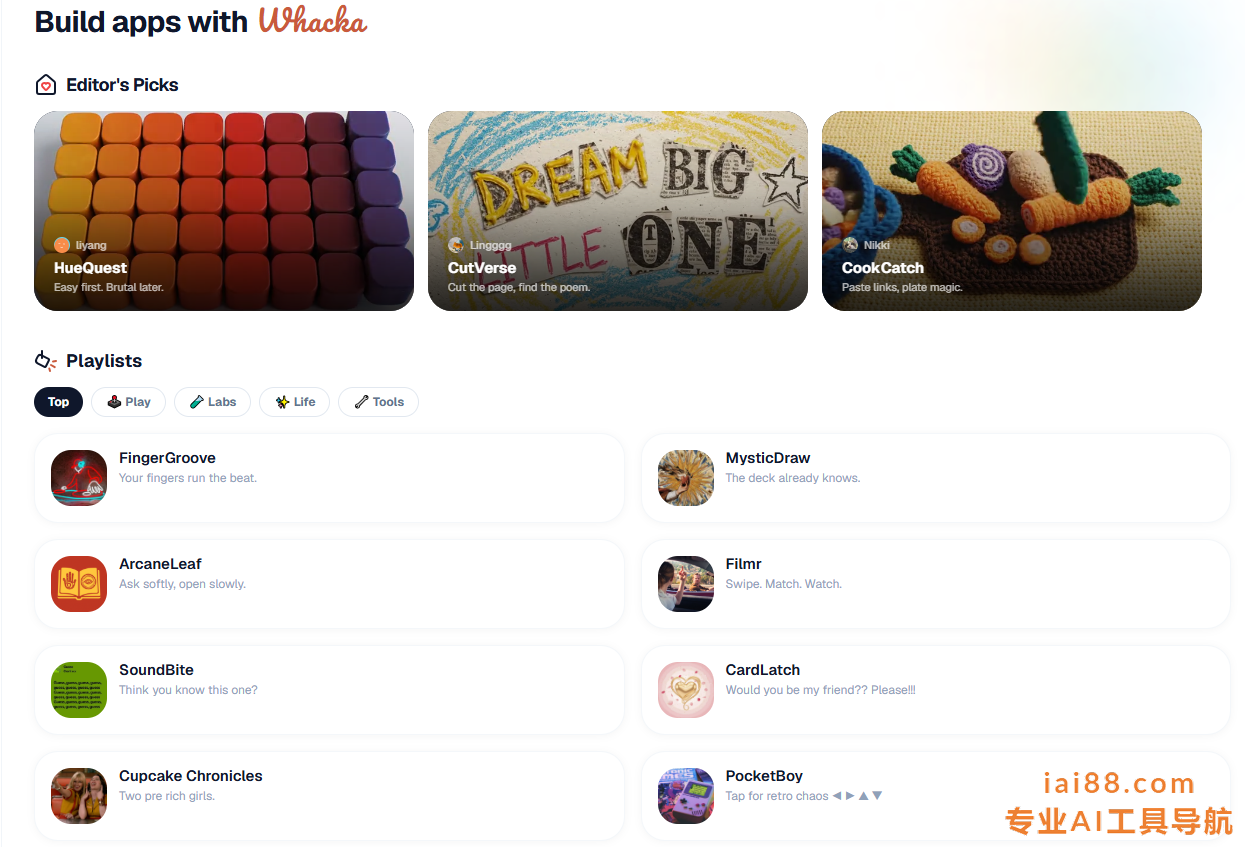This screenshot has width=1245, height=847.
Task: Select the Top playlist tab
Action: [x=59, y=402]
